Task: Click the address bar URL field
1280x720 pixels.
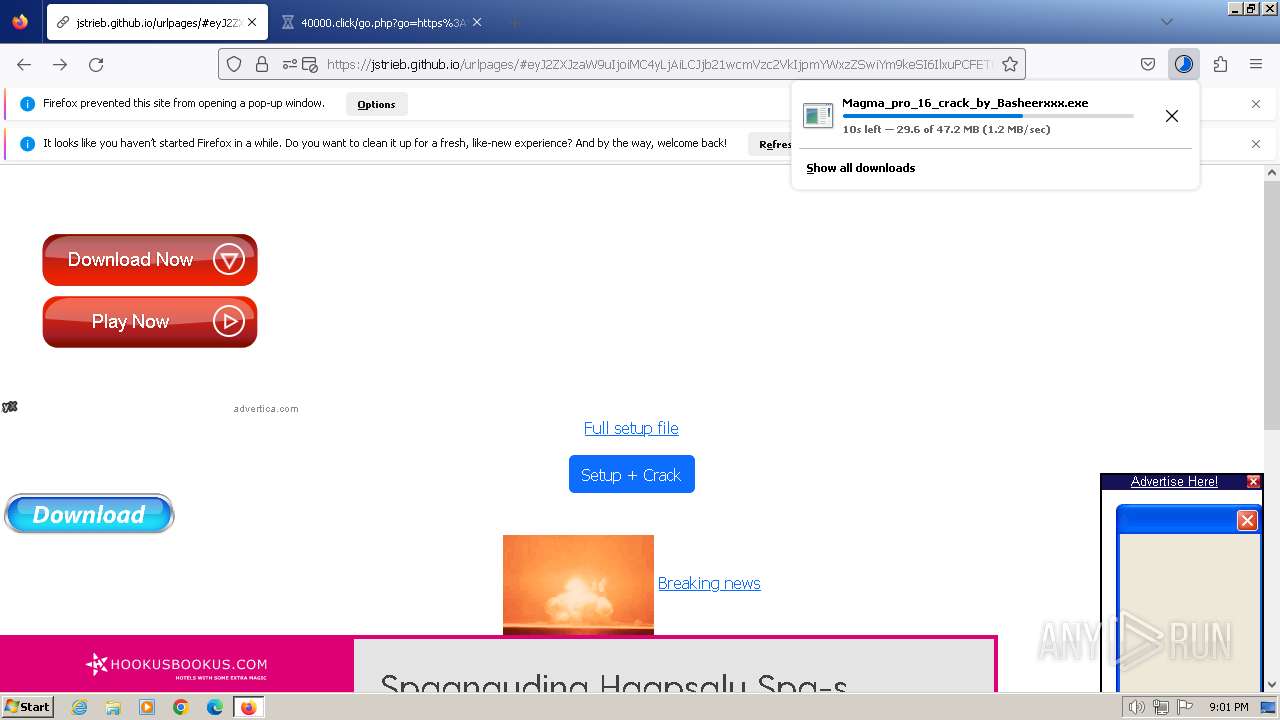Action: [658, 64]
